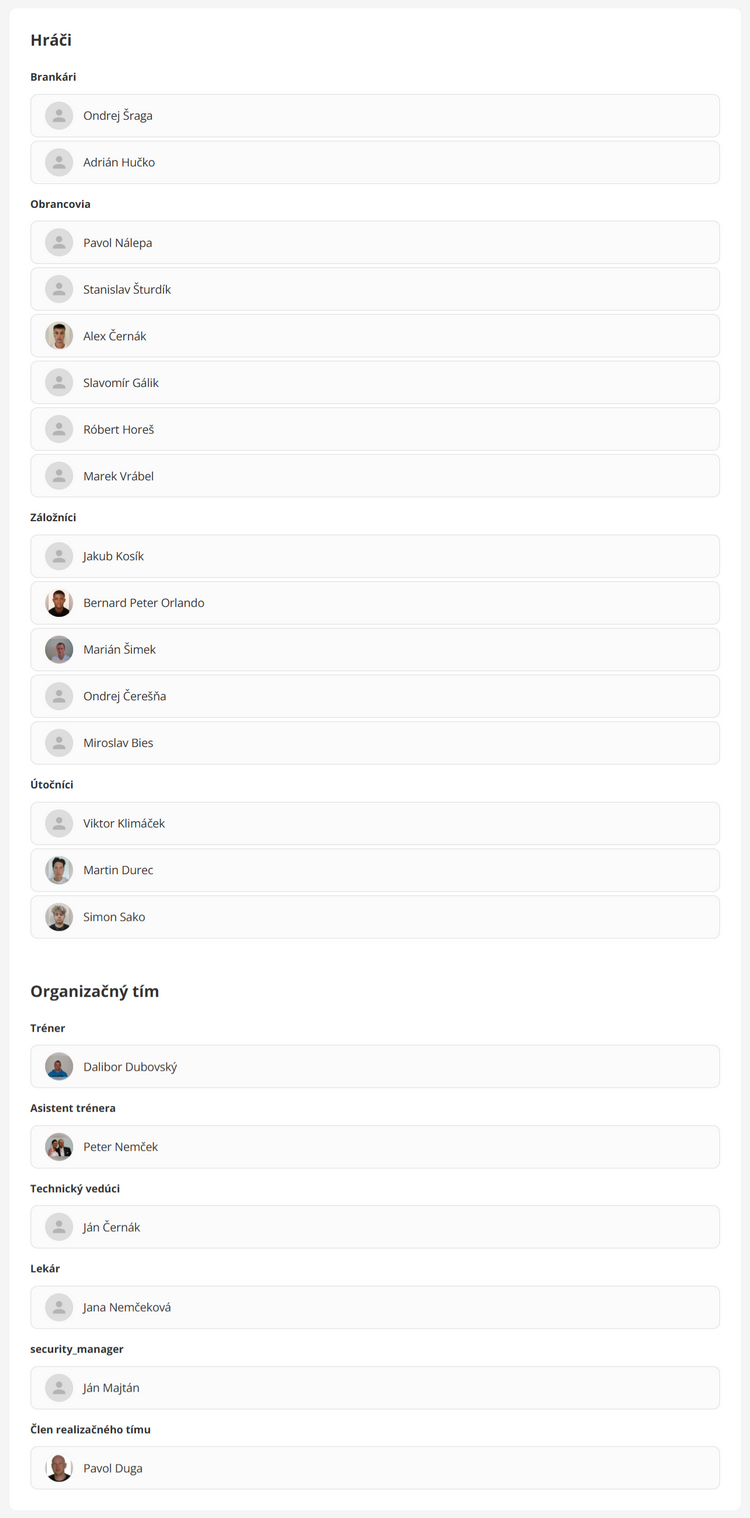Select the Miroslav Bies player entry
750x1518 pixels.
(x=375, y=743)
